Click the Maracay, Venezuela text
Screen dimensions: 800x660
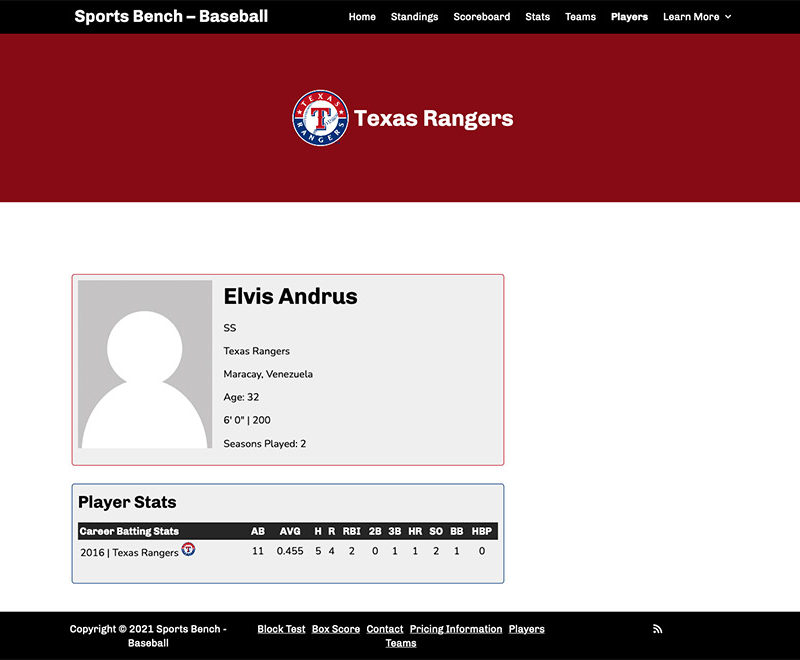268,374
